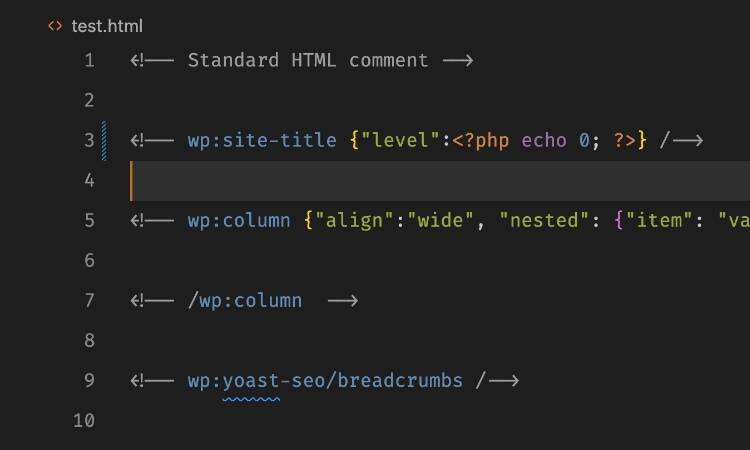Select test.html in the breadcrumb bar
This screenshot has height=450, width=750.
coord(107,26)
